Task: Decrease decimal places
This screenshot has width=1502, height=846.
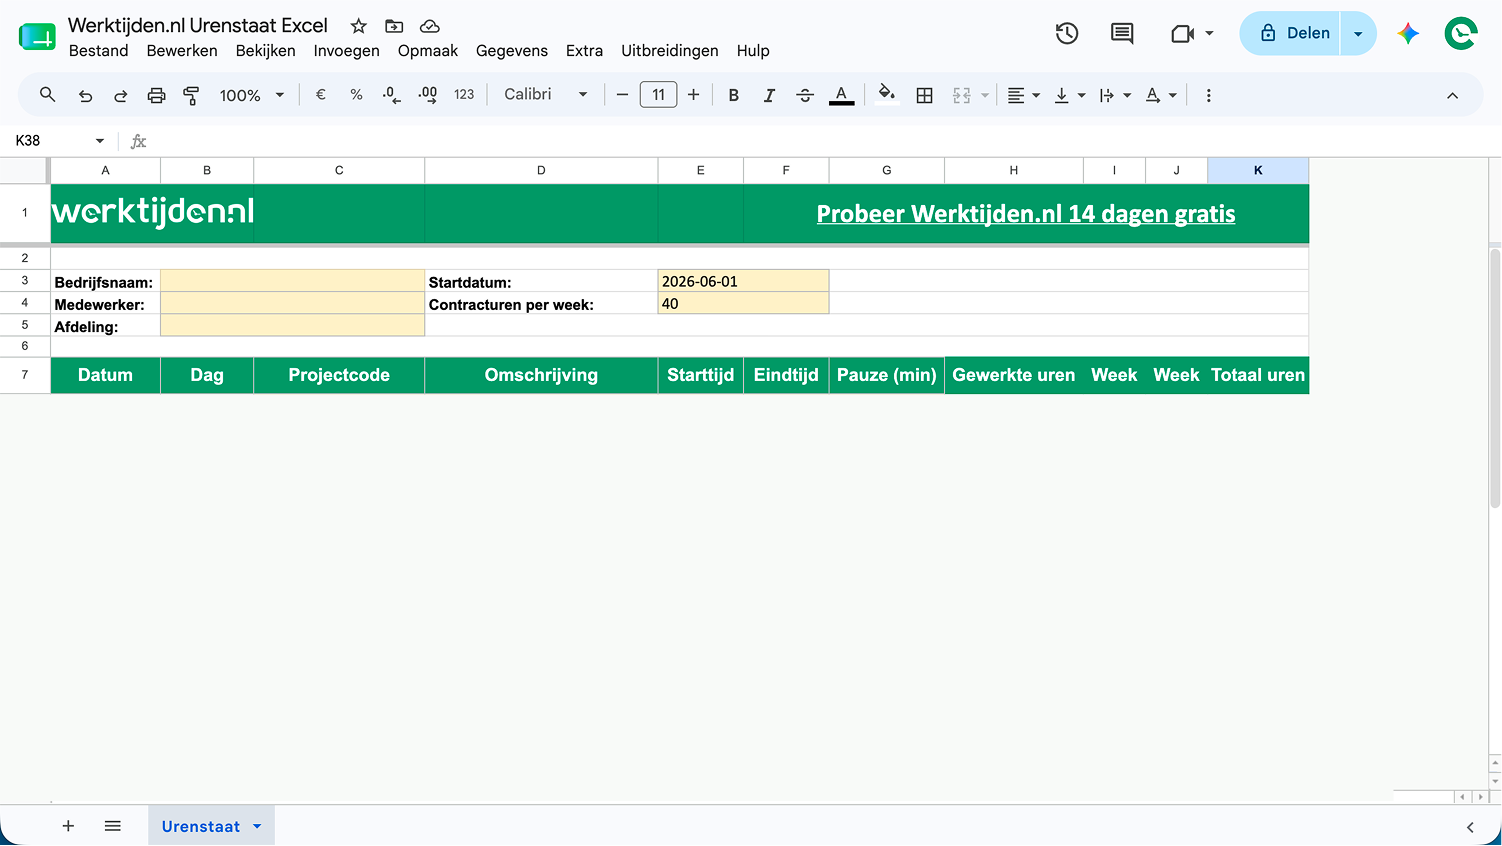Action: pyautogui.click(x=392, y=95)
